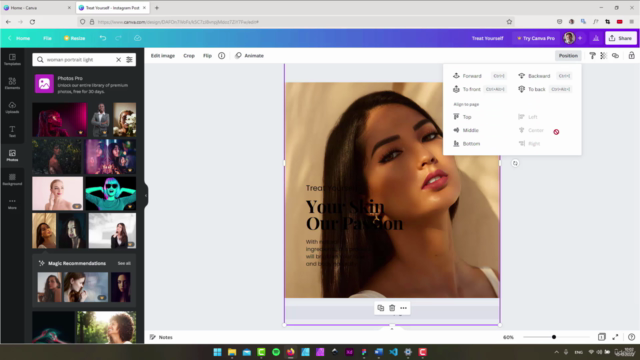Open the Uploads sidebar panel
This screenshot has height=360, width=640.
pyautogui.click(x=12, y=107)
